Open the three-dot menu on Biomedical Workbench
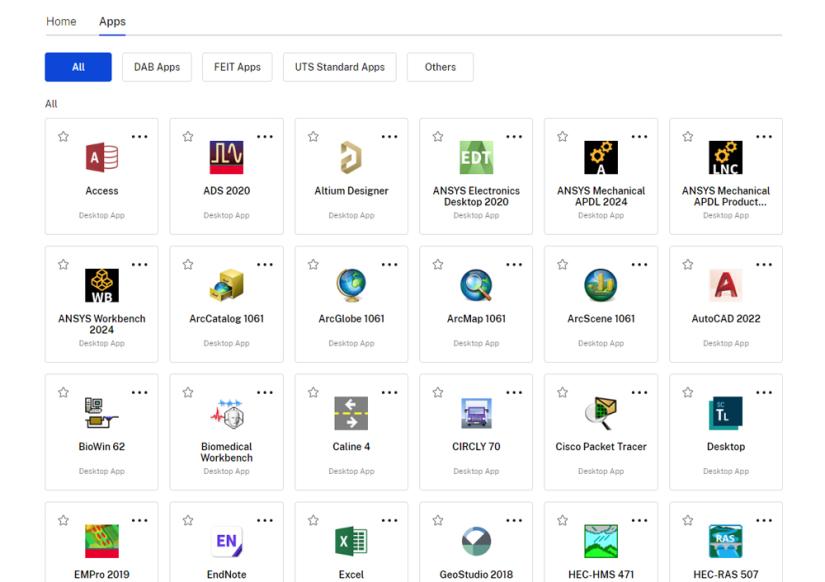Viewport: 825px width, 582px height. (x=265, y=392)
